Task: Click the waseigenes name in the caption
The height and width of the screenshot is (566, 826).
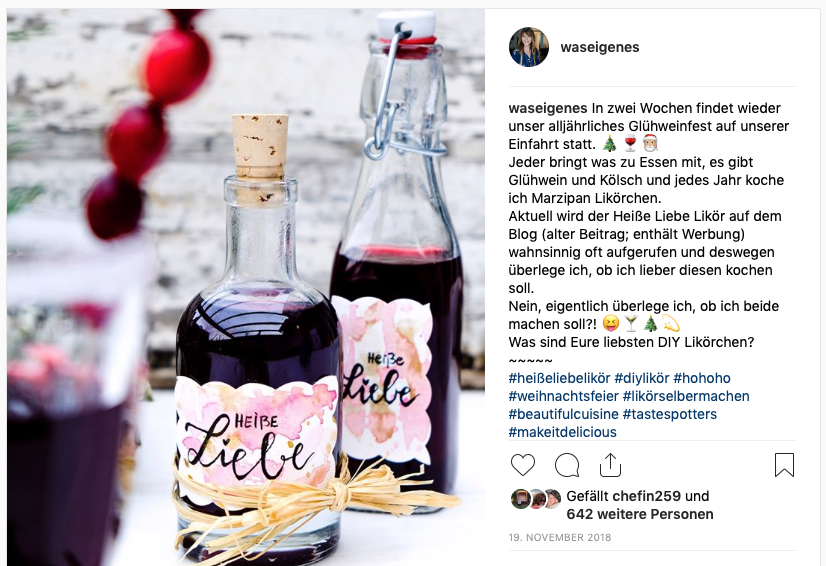Action: [x=548, y=108]
